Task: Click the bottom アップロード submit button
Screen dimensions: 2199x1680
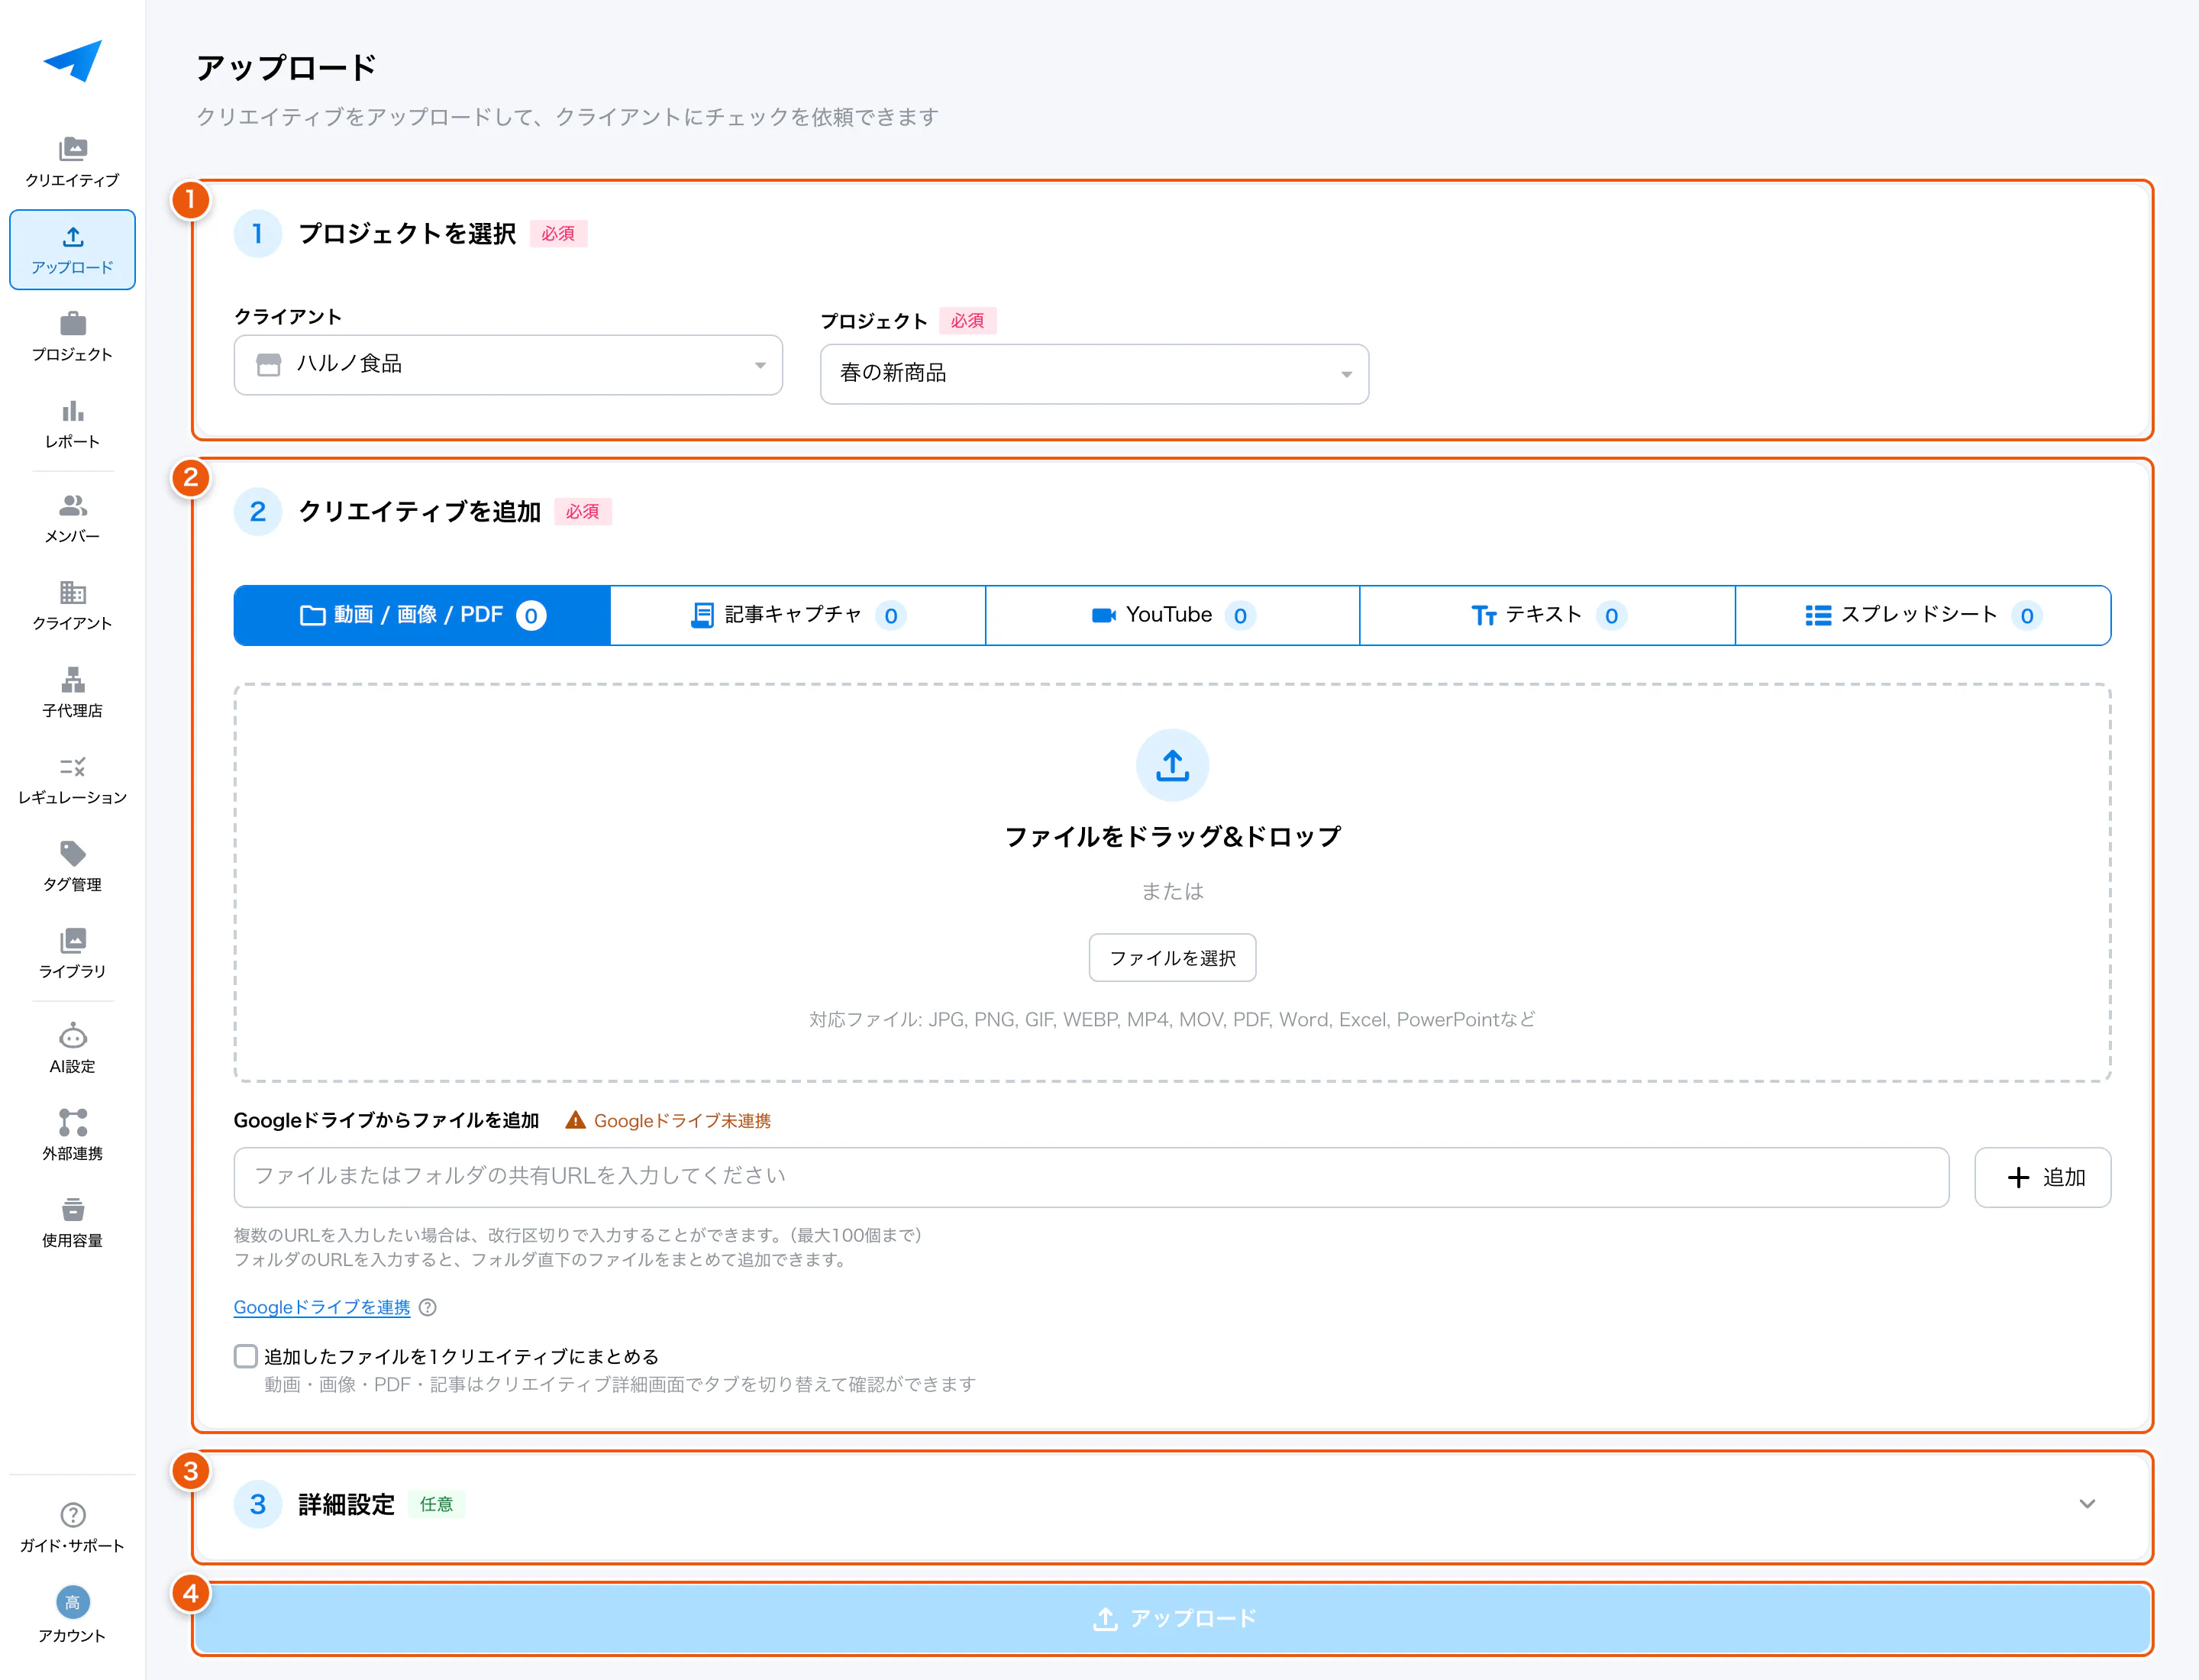Action: [x=1172, y=1618]
